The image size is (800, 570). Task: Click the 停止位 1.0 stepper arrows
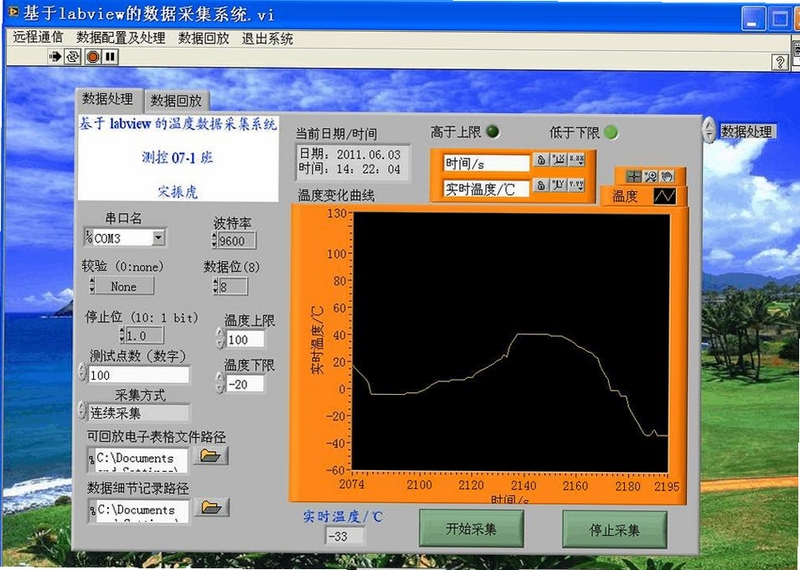pyautogui.click(x=121, y=335)
